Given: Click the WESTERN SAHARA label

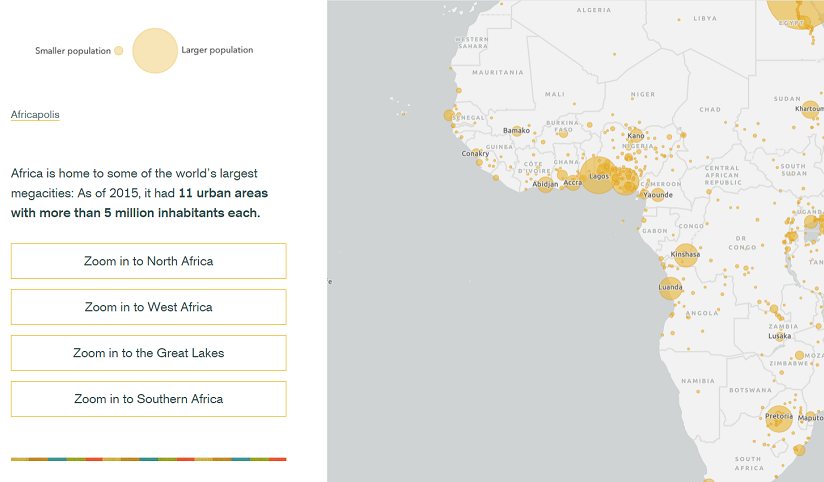Looking at the screenshot, I should [471, 43].
